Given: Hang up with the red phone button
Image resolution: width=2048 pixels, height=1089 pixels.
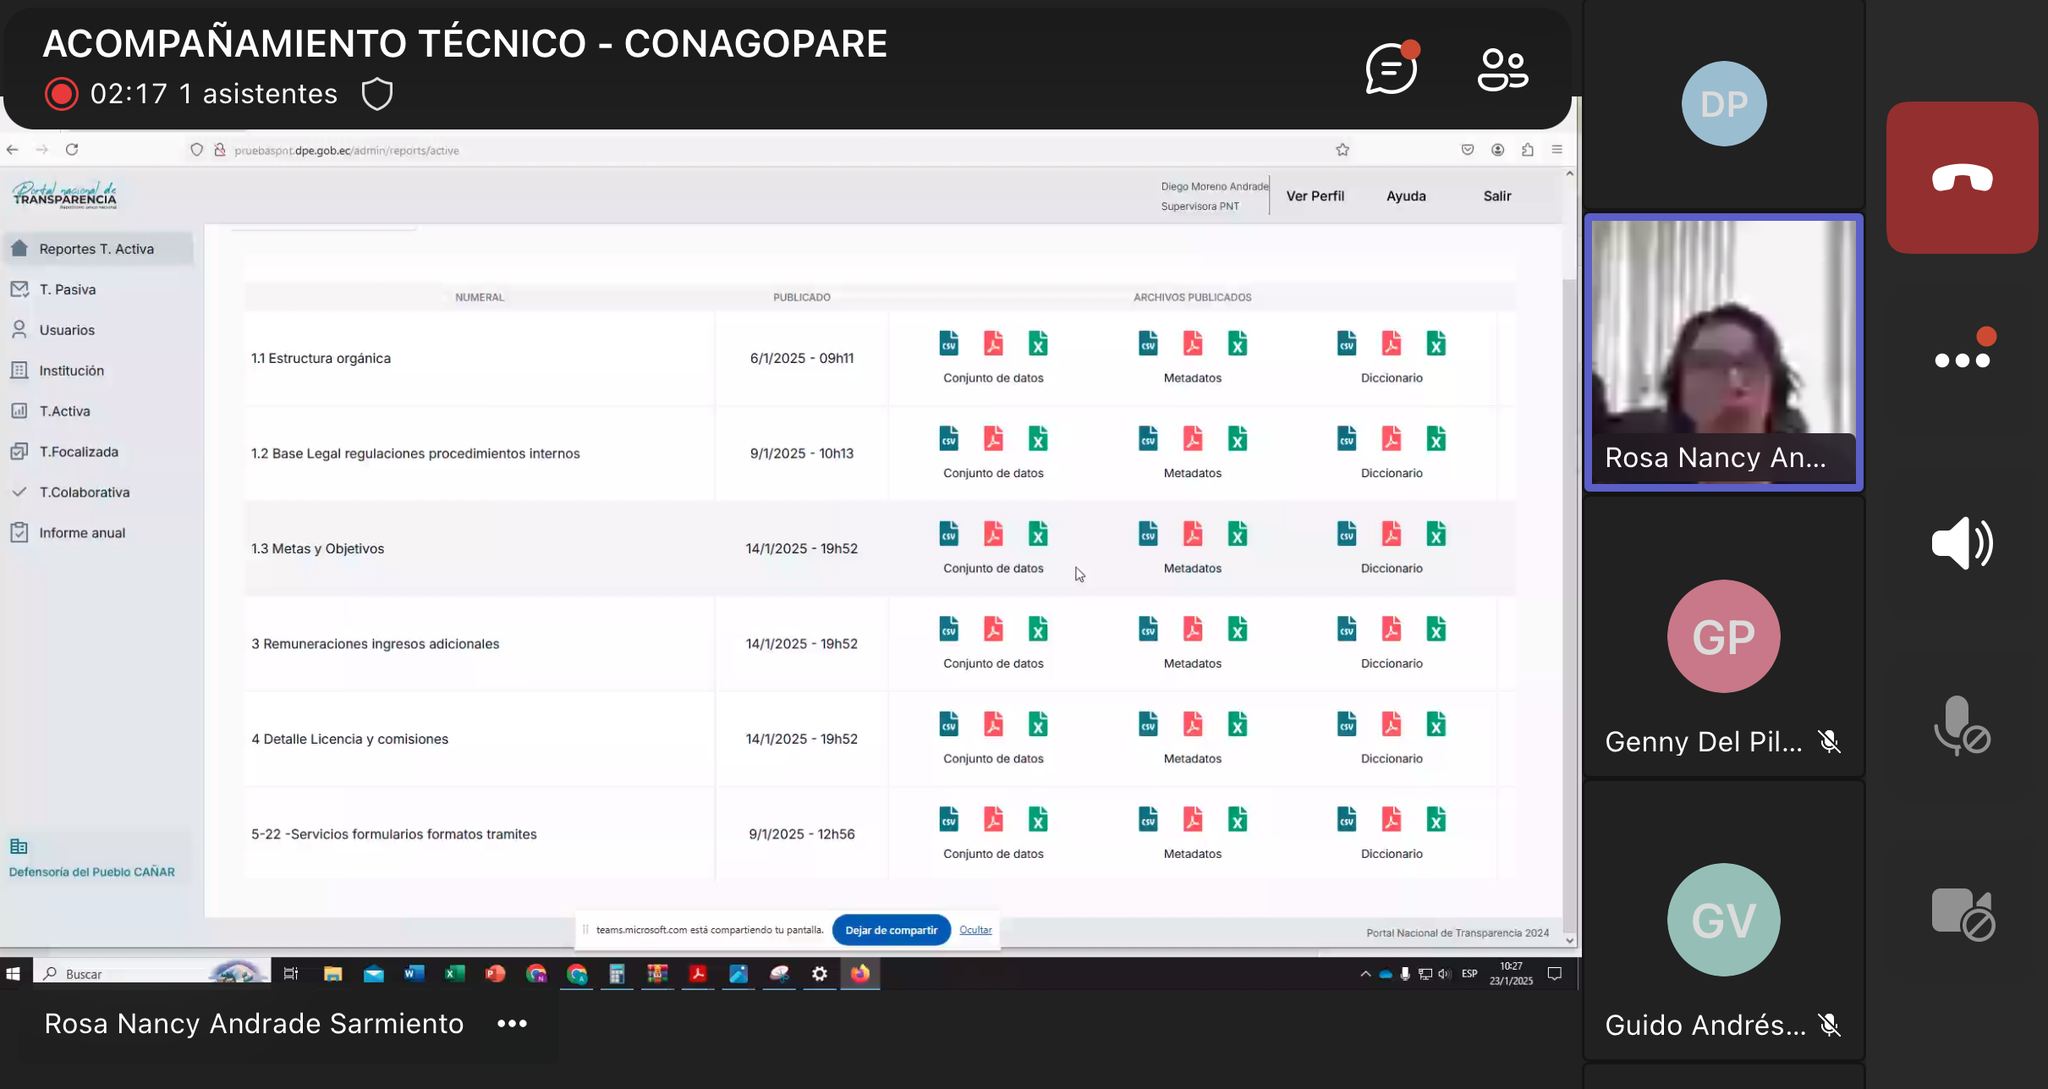Looking at the screenshot, I should click(x=1961, y=178).
